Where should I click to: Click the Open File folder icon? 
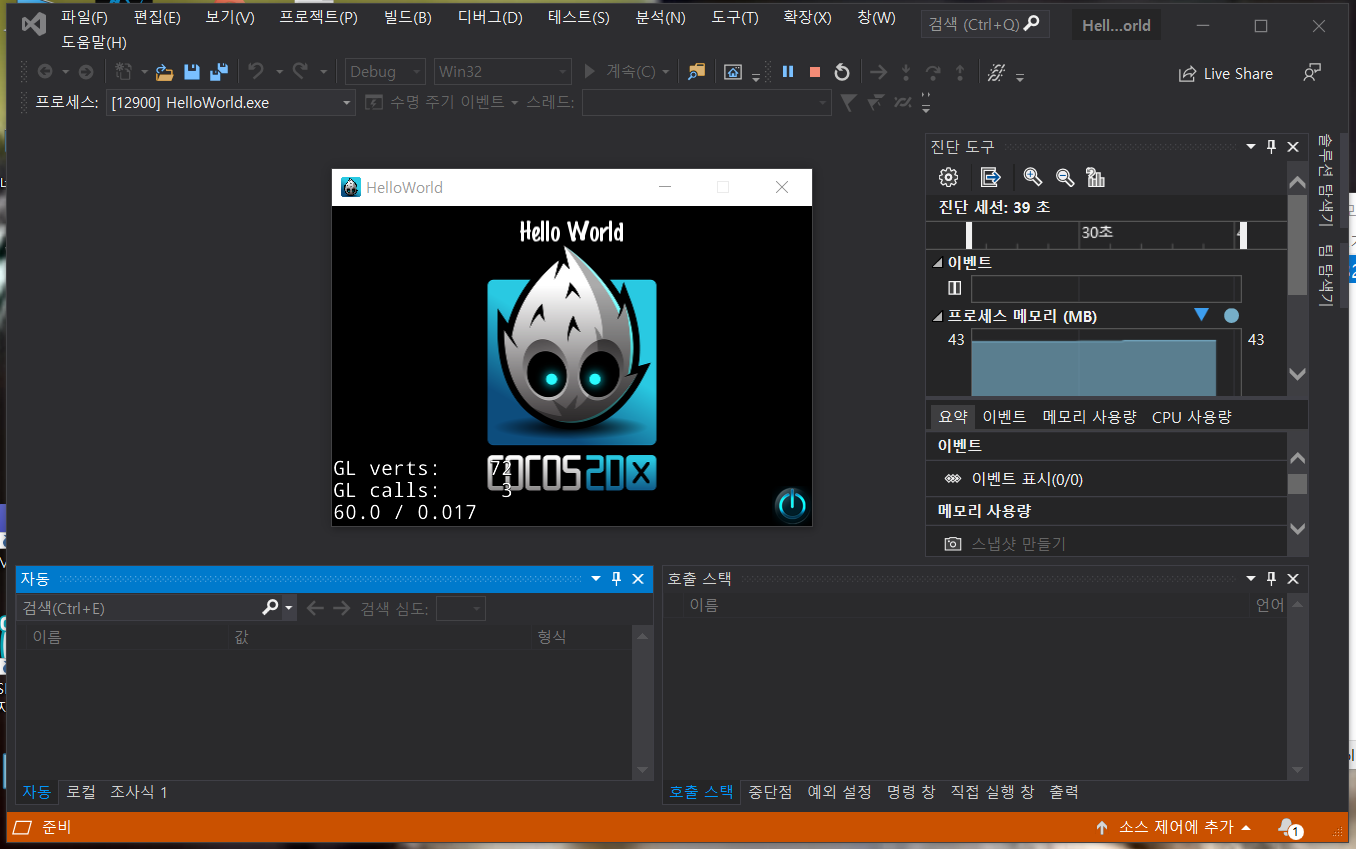point(164,72)
